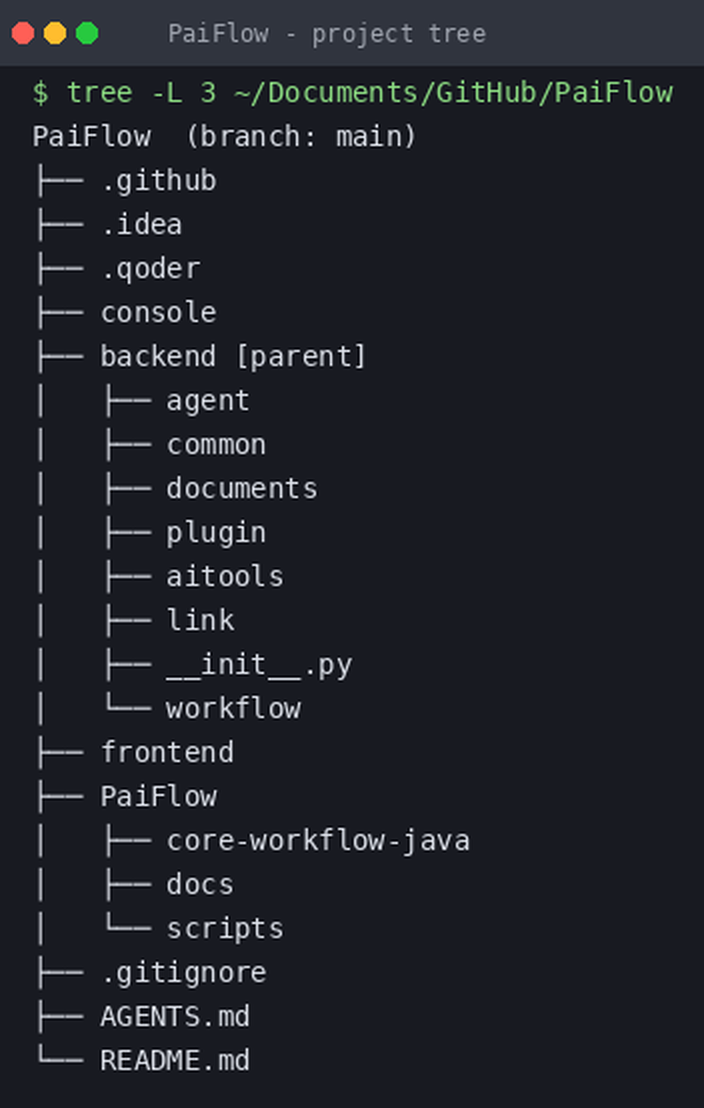Viewport: 704px width, 1108px height.
Task: Click the .gitignore file
Action: coord(184,972)
